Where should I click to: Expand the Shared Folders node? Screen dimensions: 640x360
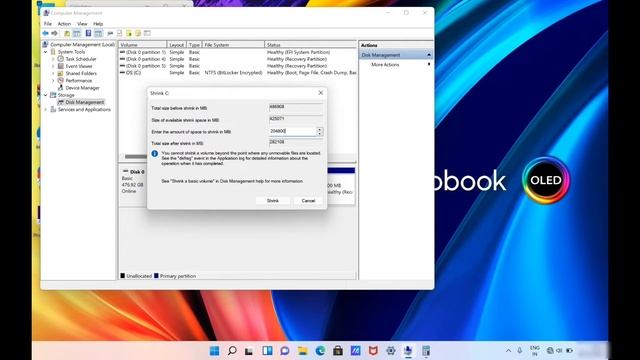click(53, 73)
